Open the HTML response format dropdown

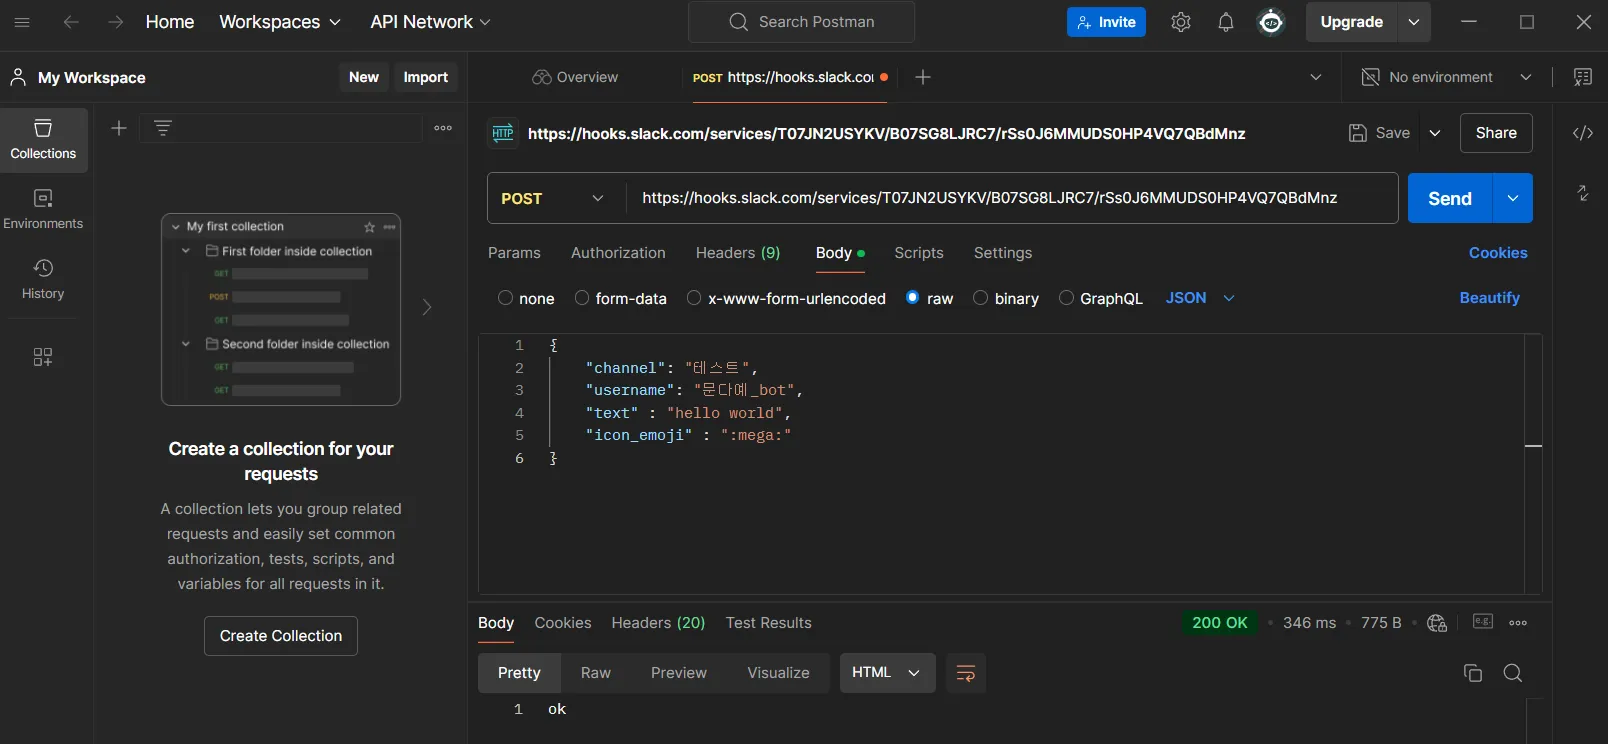887,673
